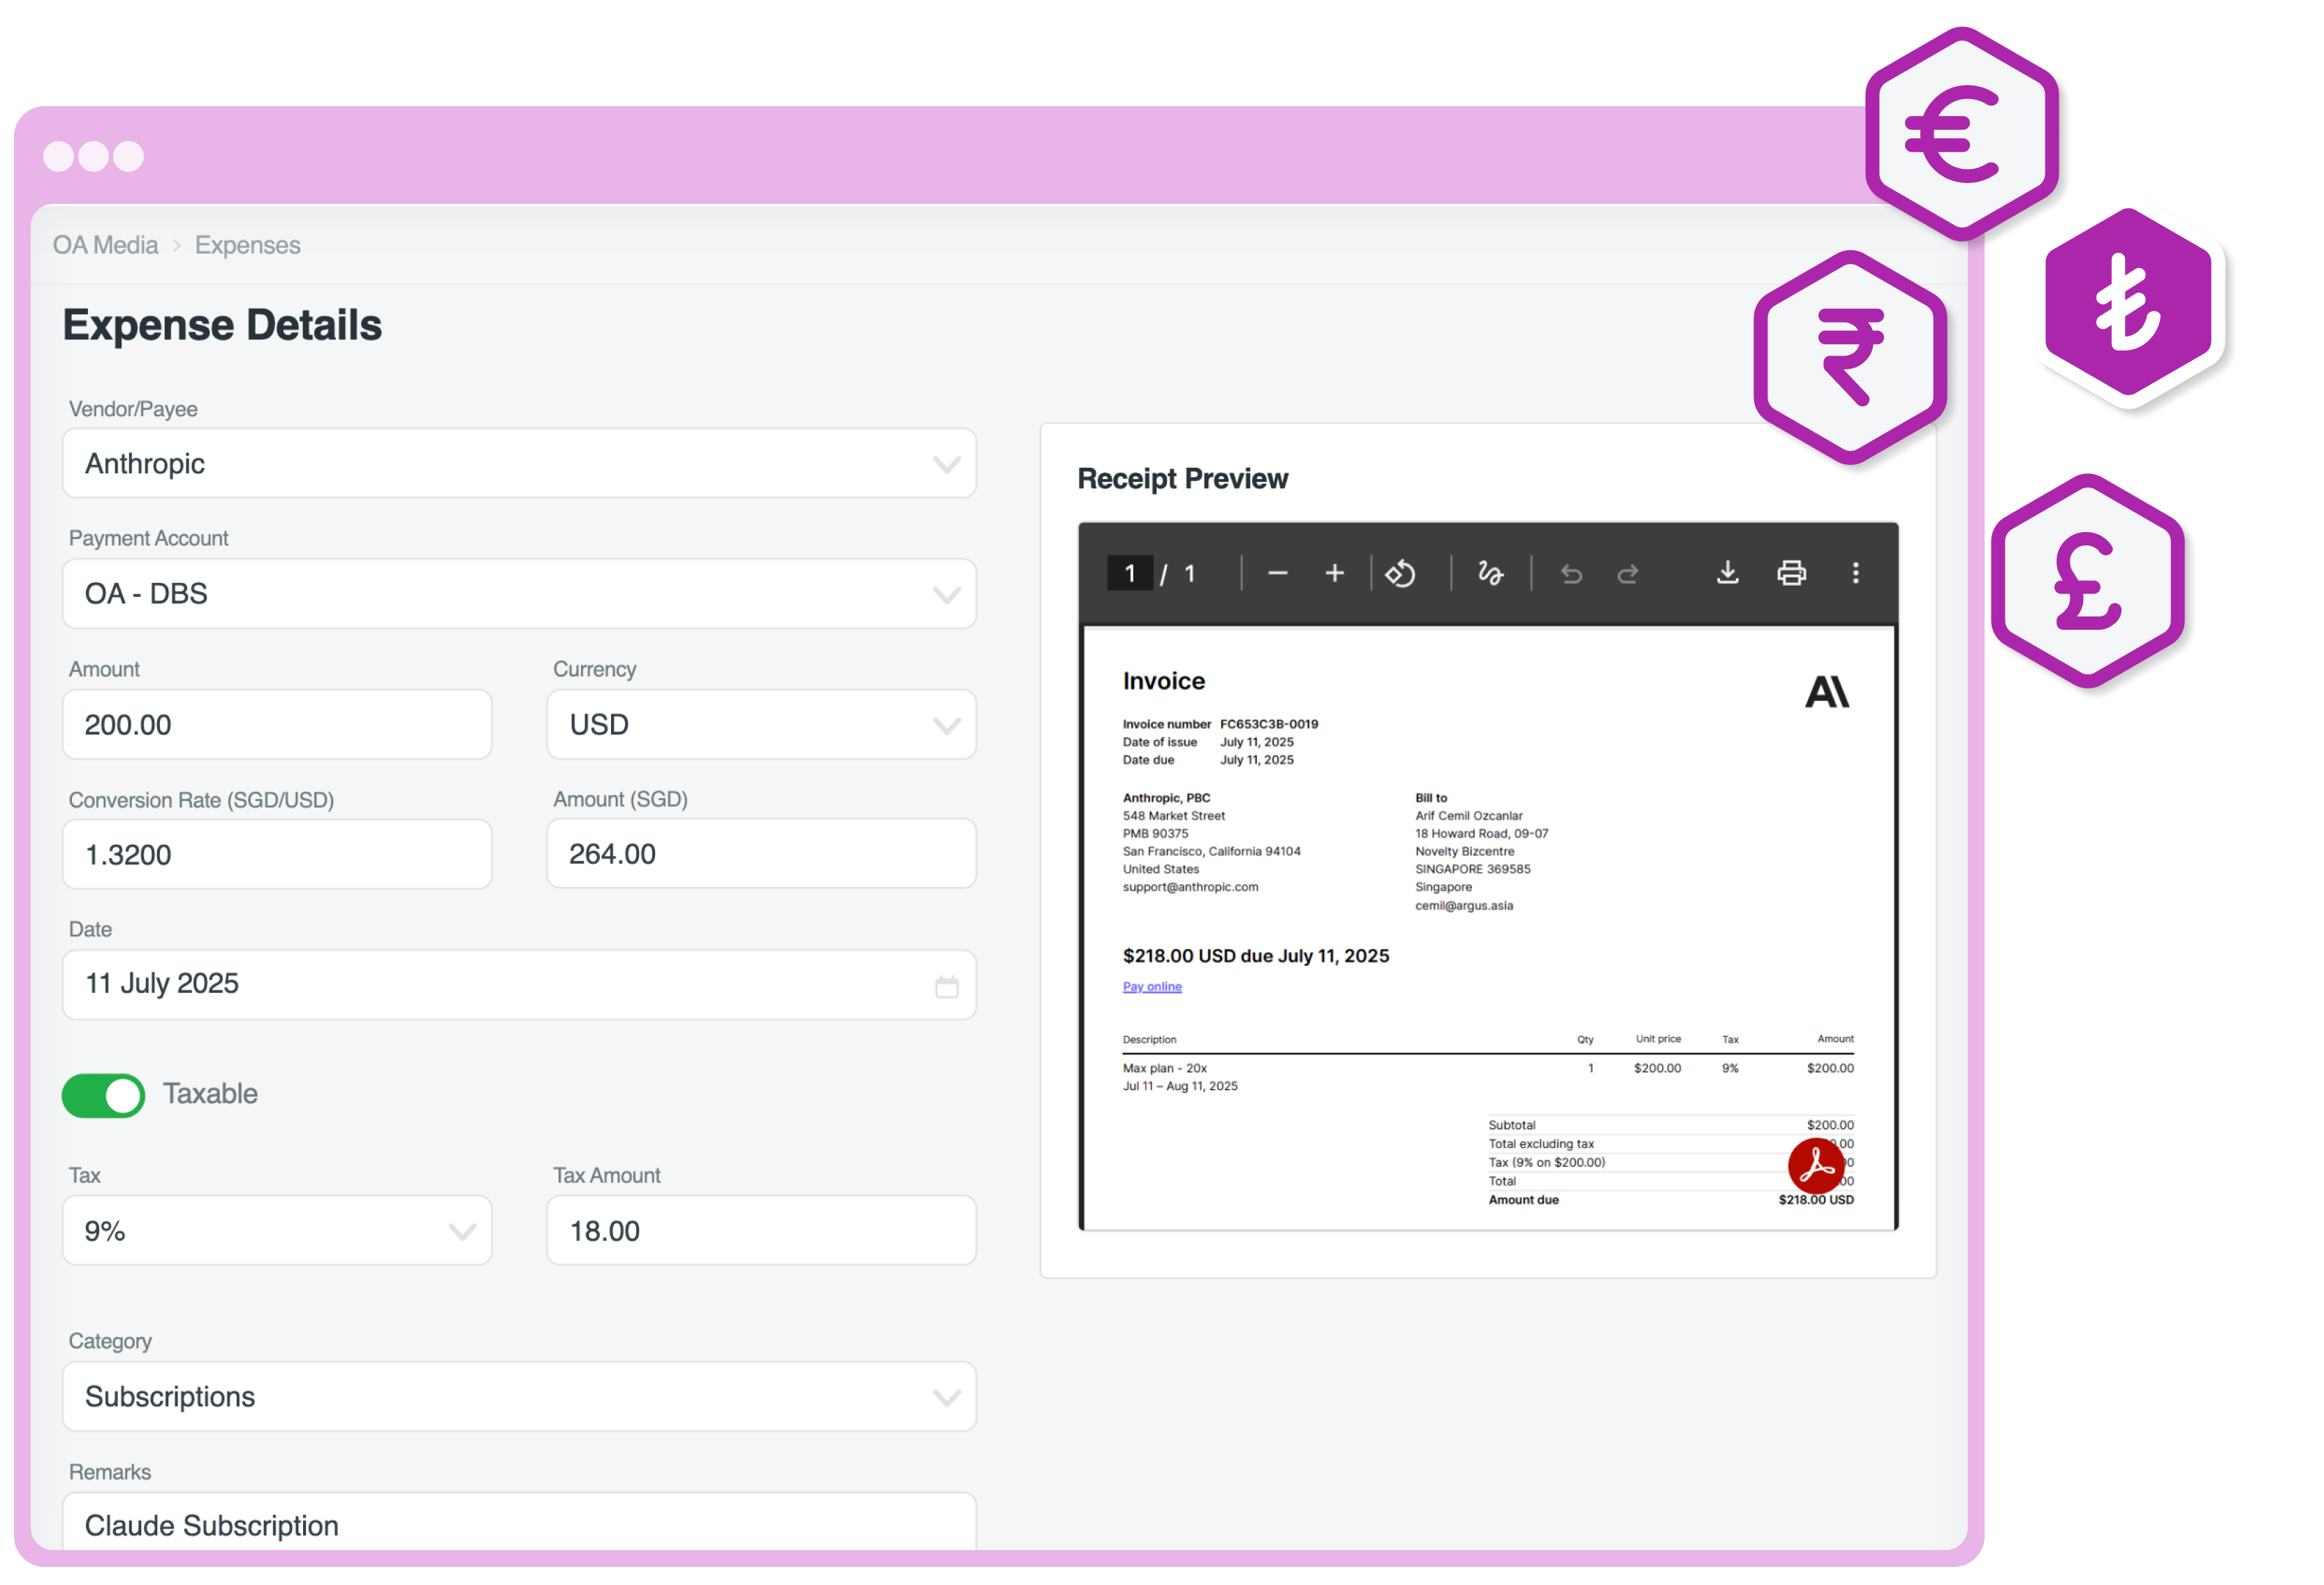Rotate the receipt PDF page

1400,573
